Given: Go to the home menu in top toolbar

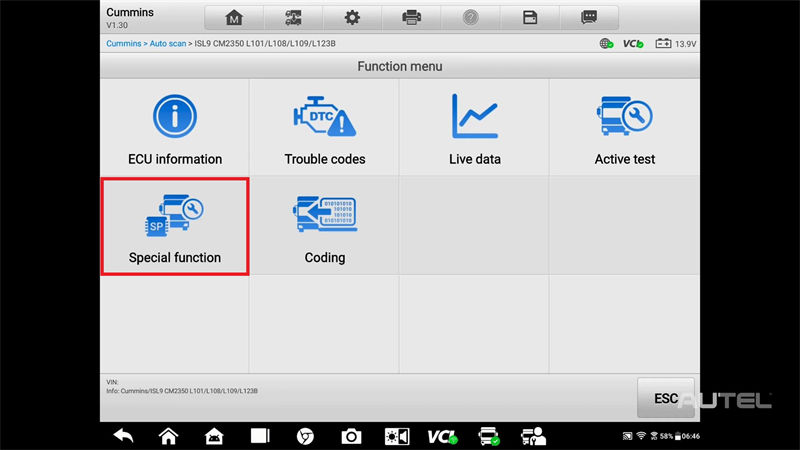Looking at the screenshot, I should point(234,17).
